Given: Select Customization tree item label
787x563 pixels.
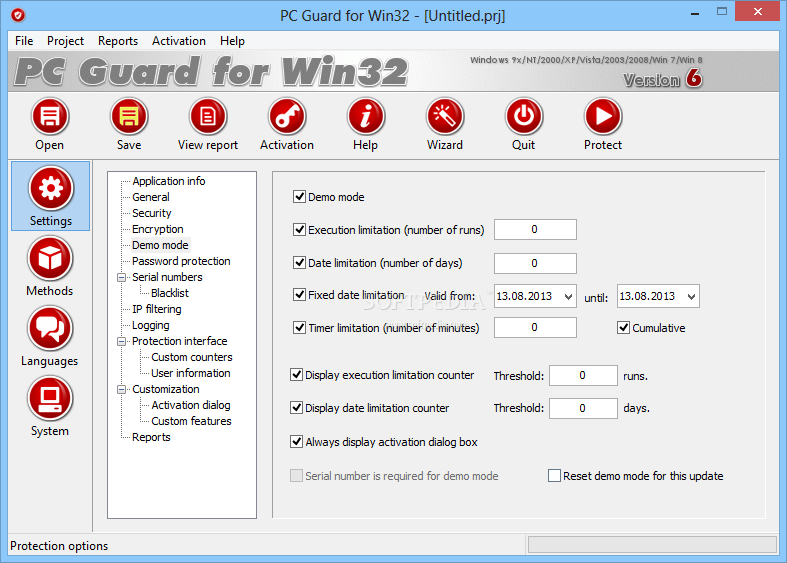Looking at the screenshot, I should (166, 389).
